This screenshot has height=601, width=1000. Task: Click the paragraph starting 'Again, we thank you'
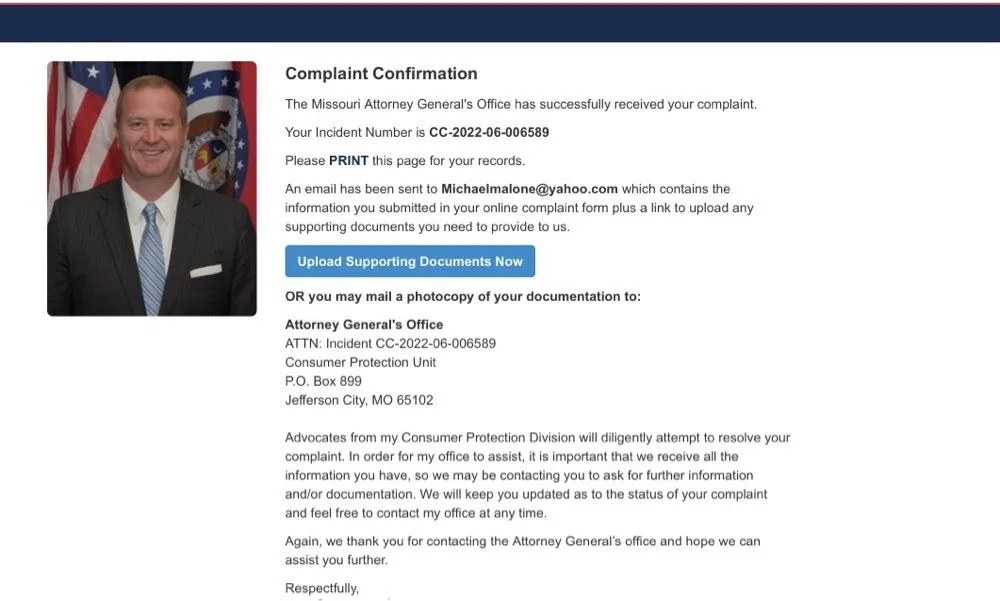[x=522, y=550]
